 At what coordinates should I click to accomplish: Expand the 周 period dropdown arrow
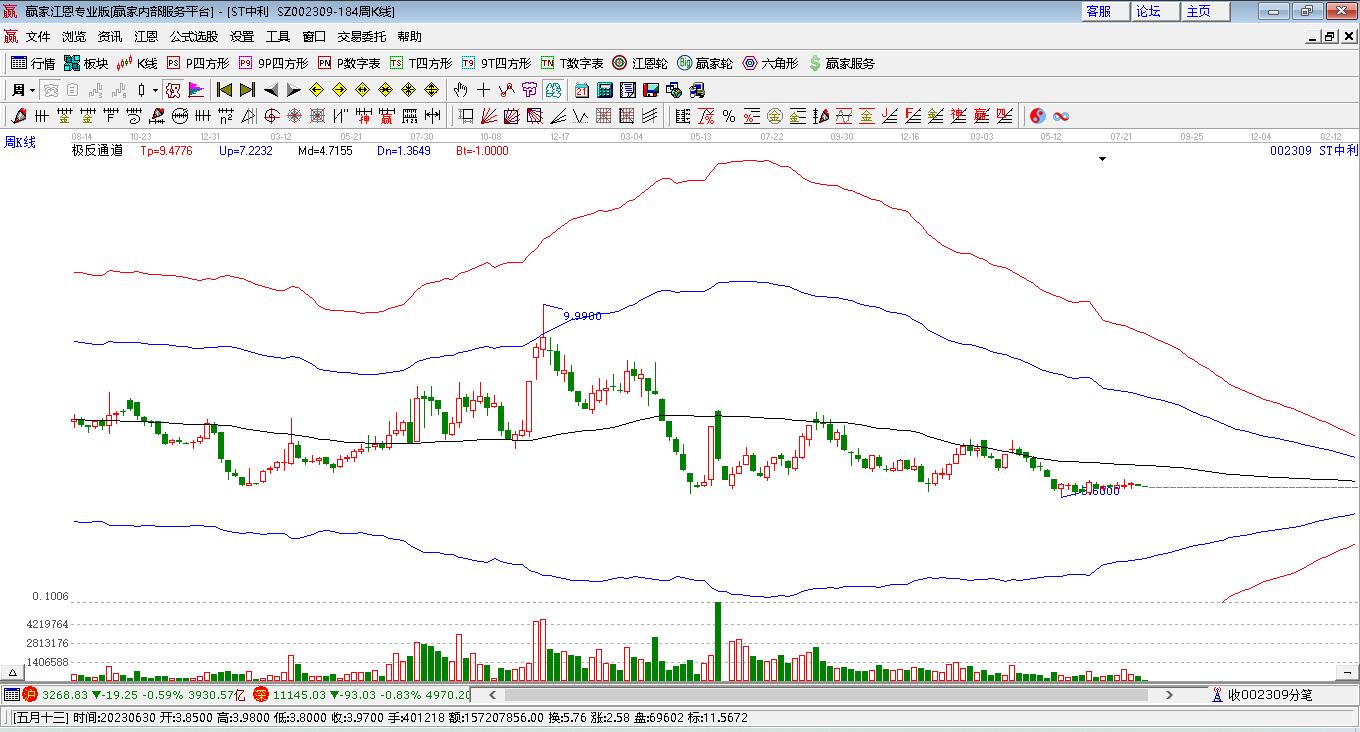point(32,90)
